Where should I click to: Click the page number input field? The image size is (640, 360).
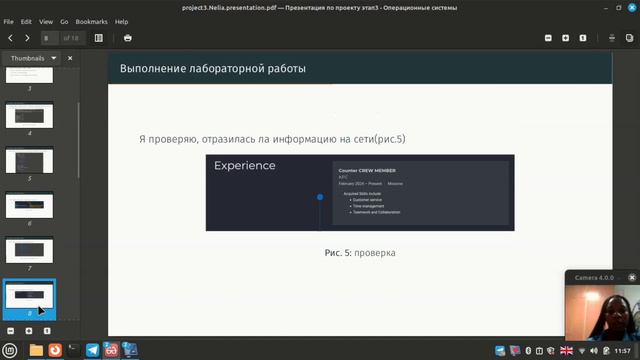click(49, 38)
